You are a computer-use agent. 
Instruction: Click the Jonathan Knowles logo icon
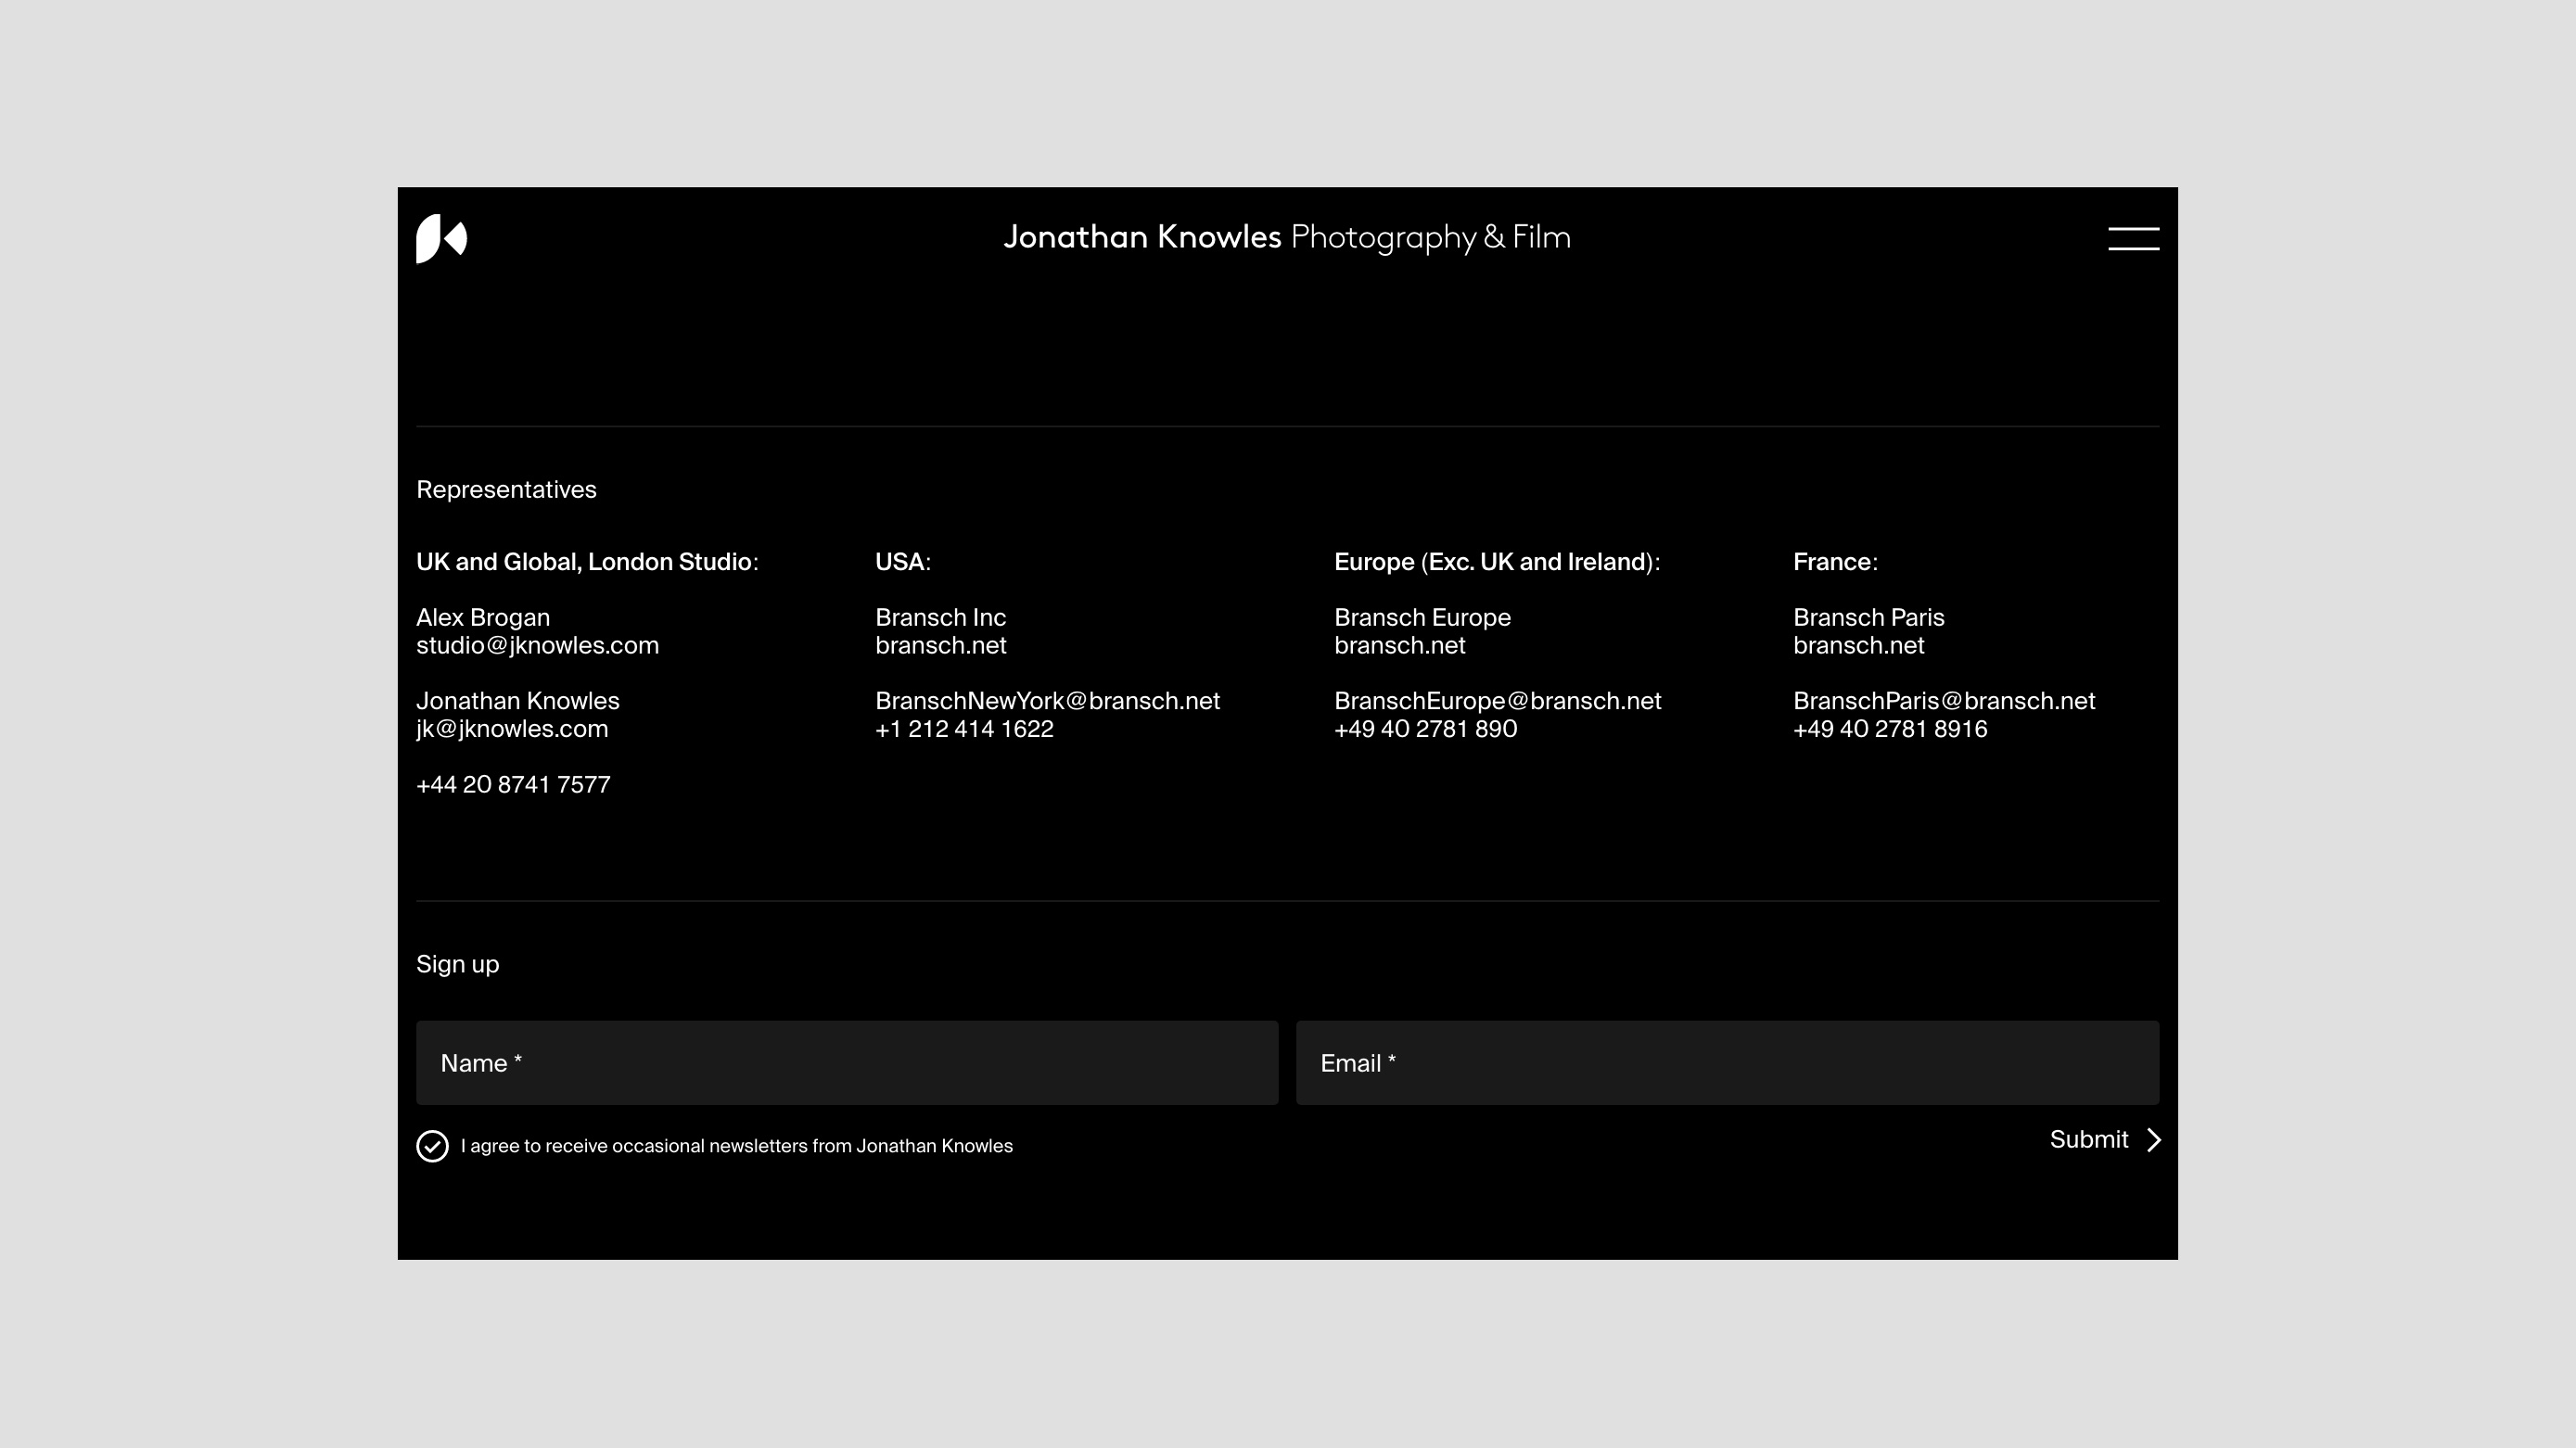(x=438, y=238)
